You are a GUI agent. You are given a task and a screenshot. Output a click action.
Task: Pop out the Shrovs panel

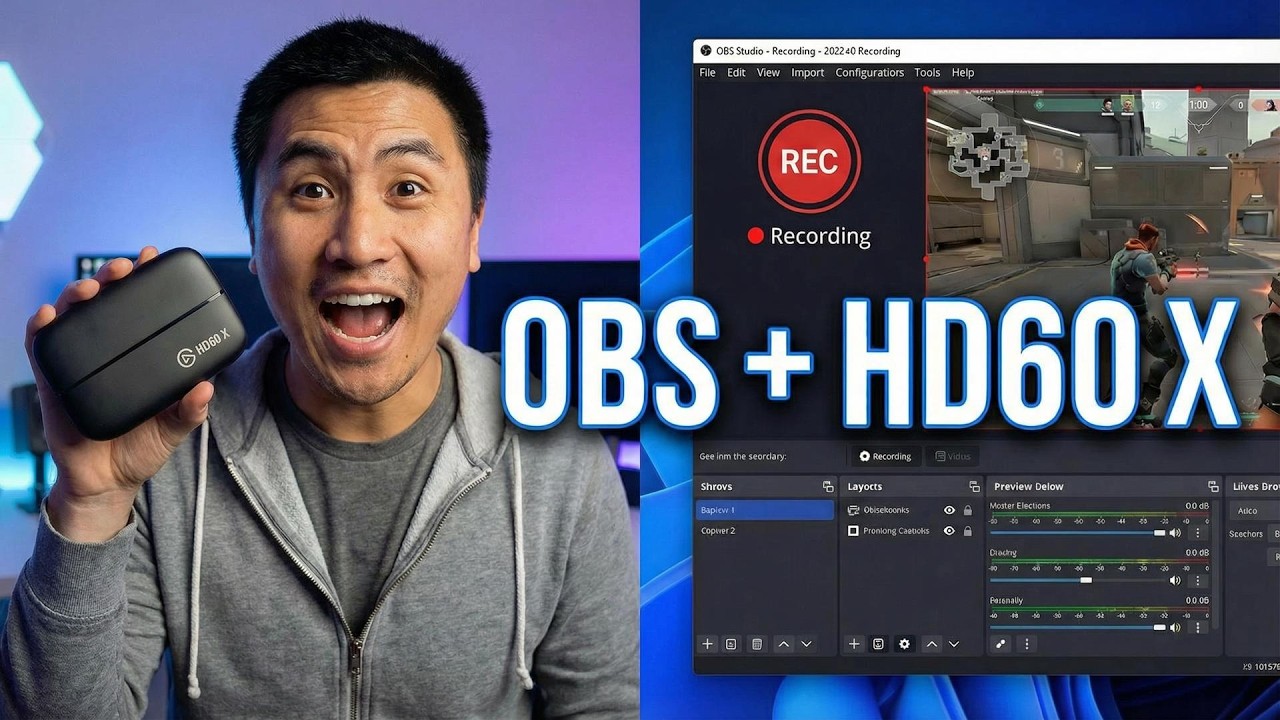point(828,486)
